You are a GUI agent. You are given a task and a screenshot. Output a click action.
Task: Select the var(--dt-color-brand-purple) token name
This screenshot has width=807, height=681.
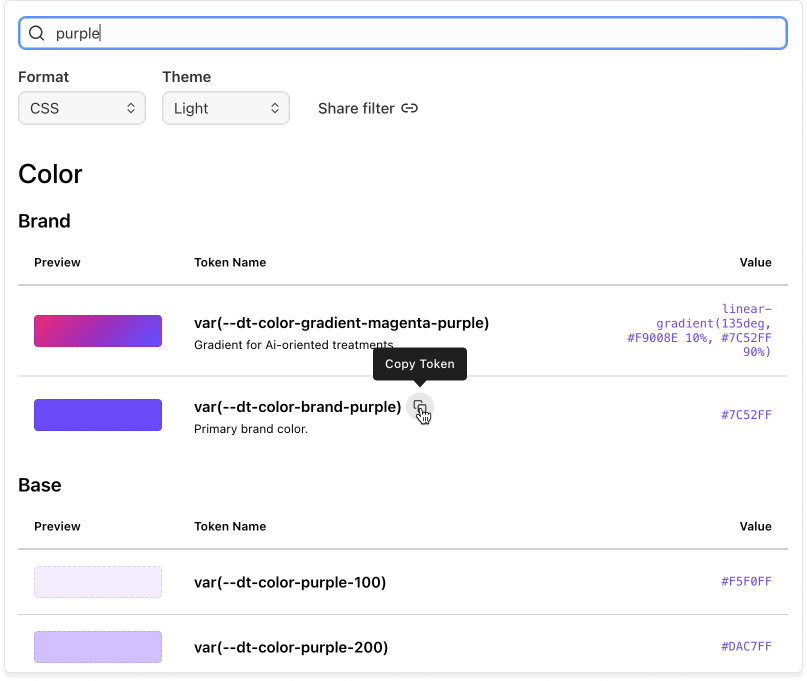(297, 407)
